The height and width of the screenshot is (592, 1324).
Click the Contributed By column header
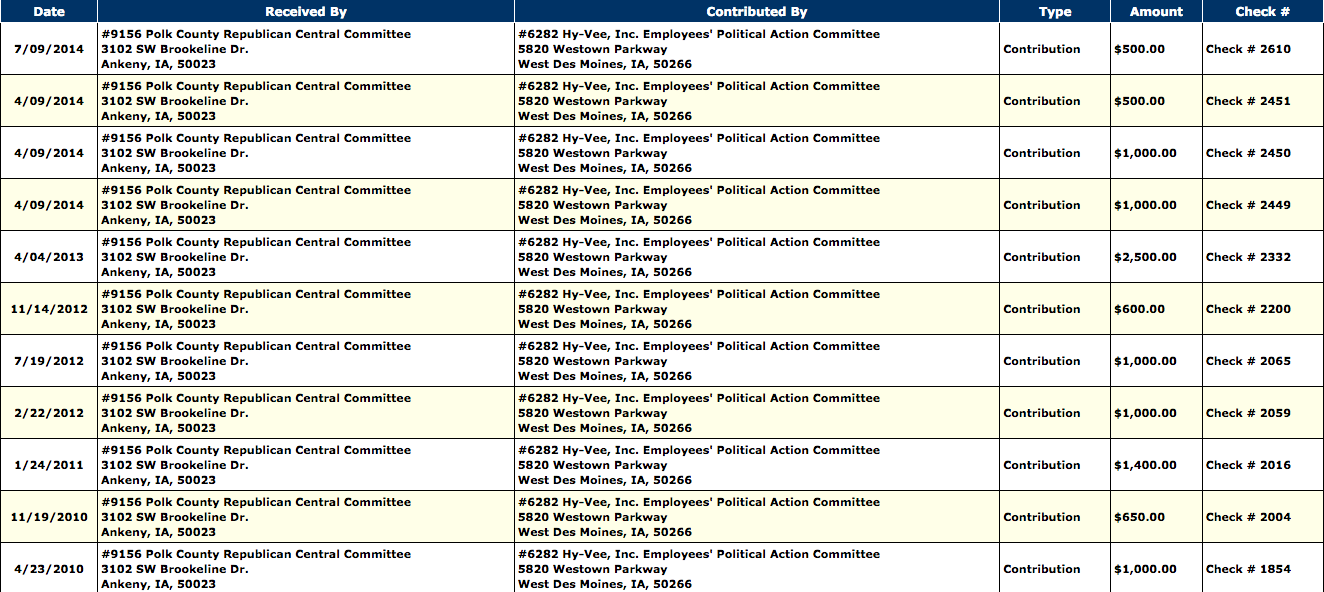coord(757,12)
